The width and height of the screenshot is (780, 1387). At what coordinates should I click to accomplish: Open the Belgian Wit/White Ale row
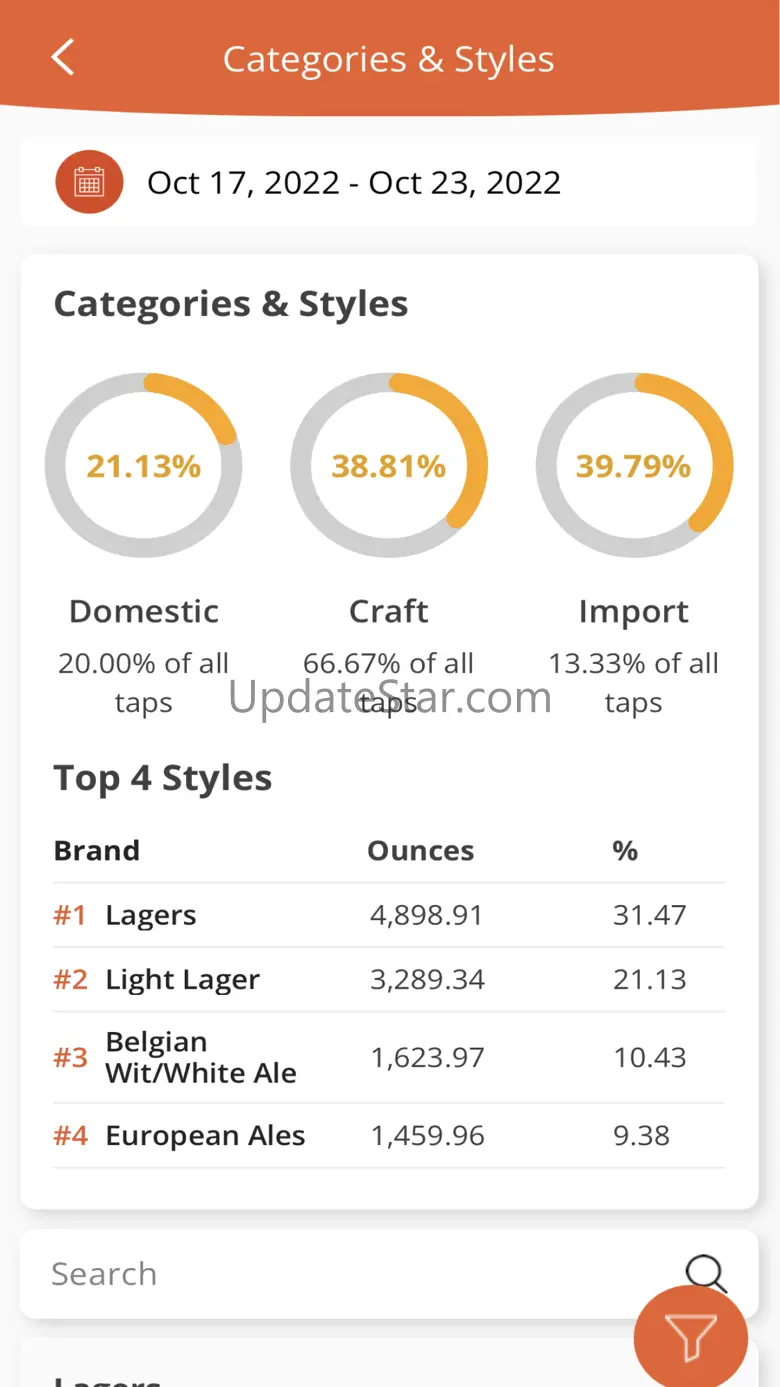tap(389, 1057)
